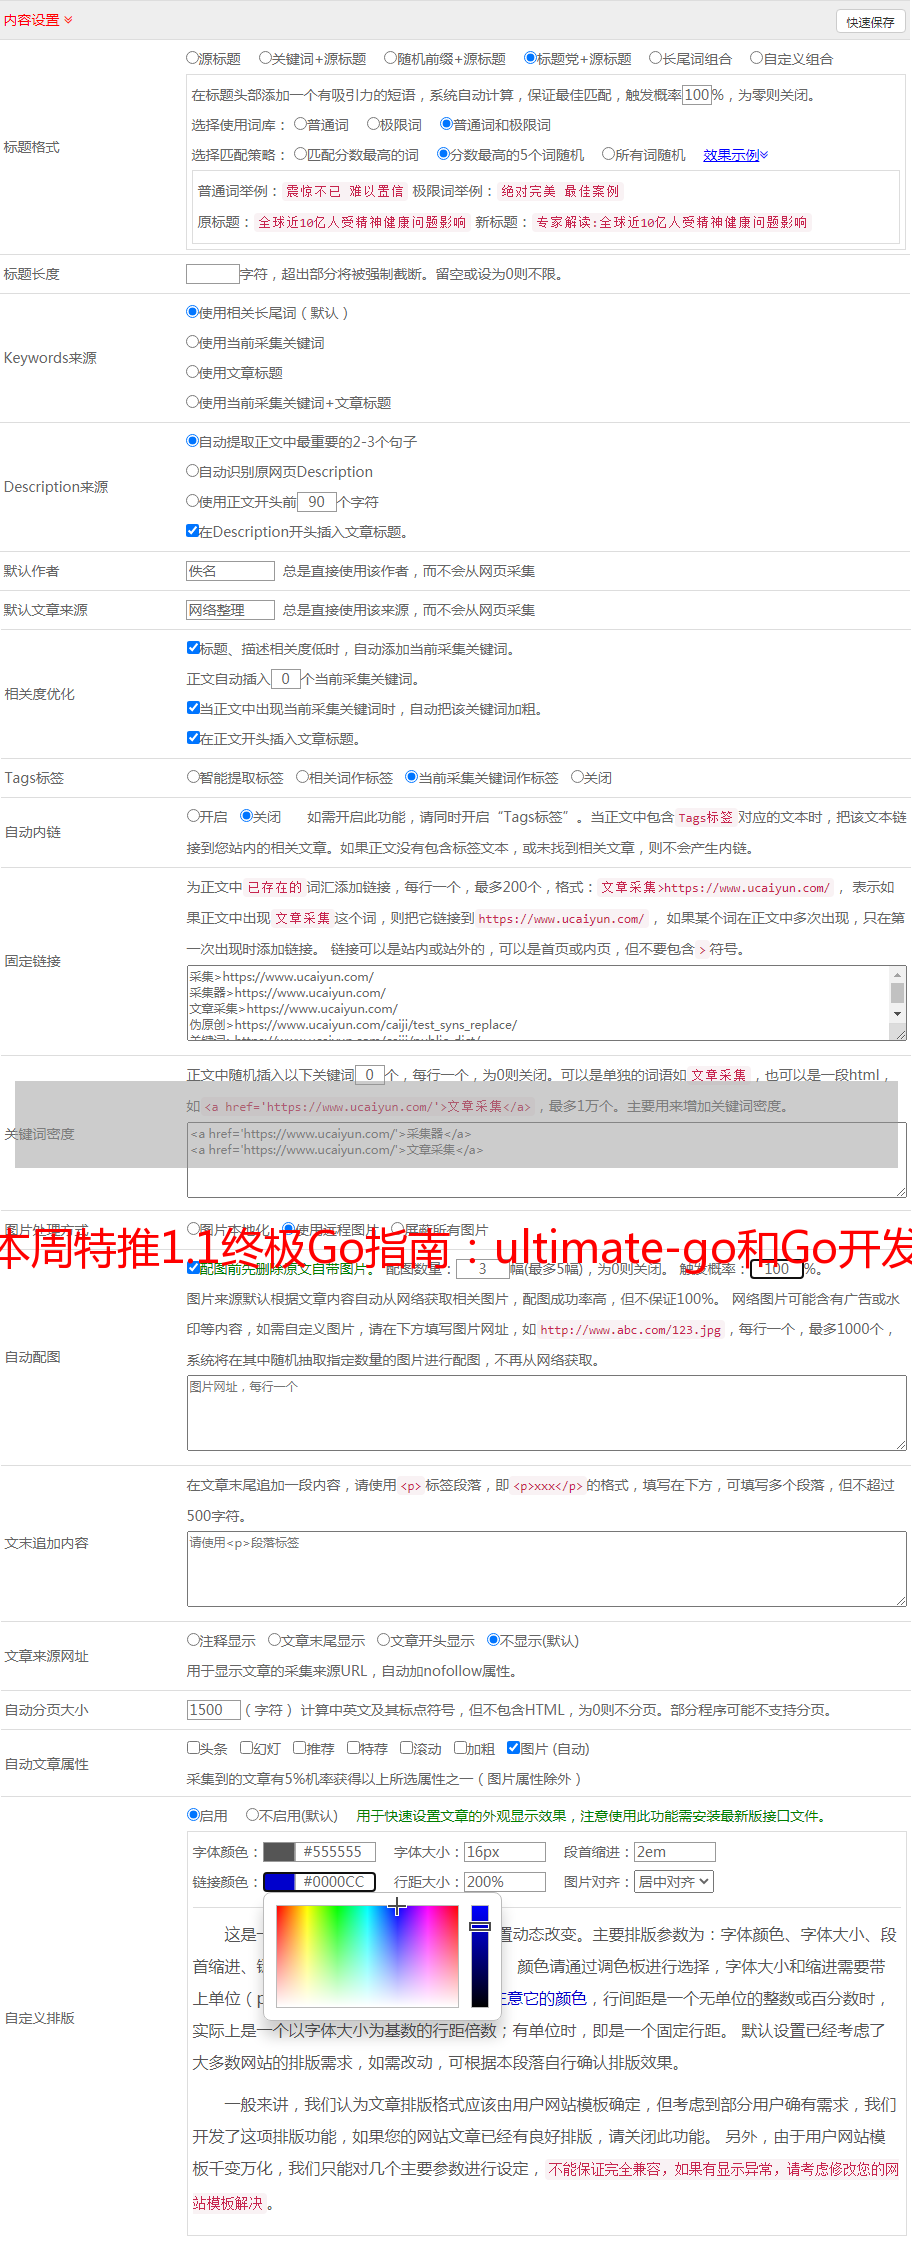The image size is (912, 2249).
Task: Click the 90 characters input for Description
Action: coord(316,502)
